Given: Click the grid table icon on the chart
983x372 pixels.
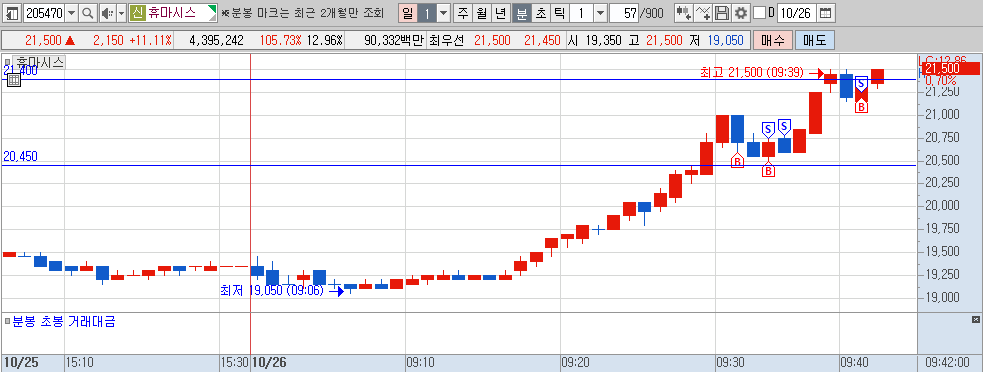Looking at the screenshot, I should [14, 80].
